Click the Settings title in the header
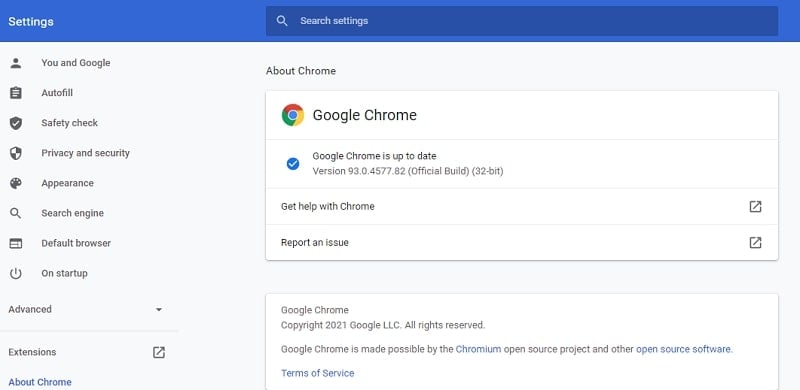The width and height of the screenshot is (800, 390). tap(31, 22)
